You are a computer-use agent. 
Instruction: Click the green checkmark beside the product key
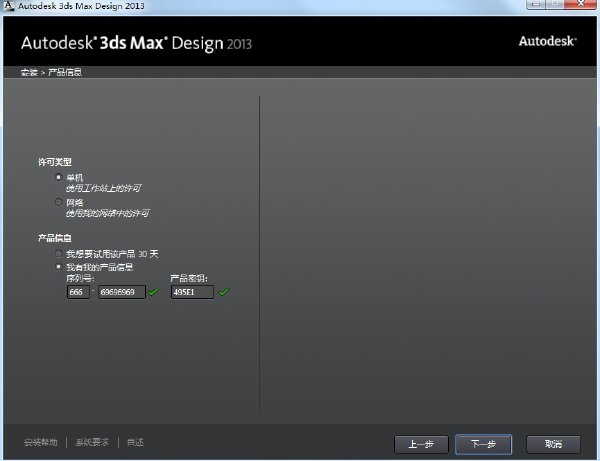223,292
